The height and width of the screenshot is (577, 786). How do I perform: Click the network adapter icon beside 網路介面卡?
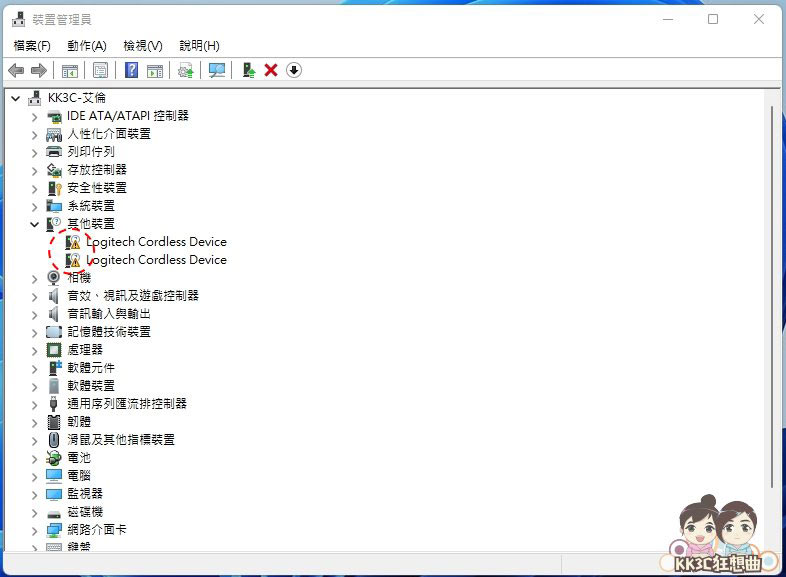coord(54,530)
